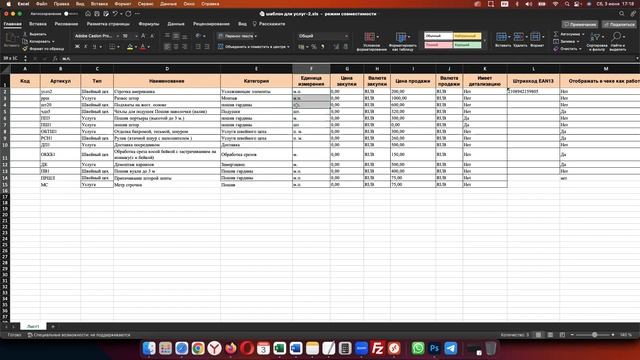
Task: Switch to page layout view icon
Action: click(550, 335)
